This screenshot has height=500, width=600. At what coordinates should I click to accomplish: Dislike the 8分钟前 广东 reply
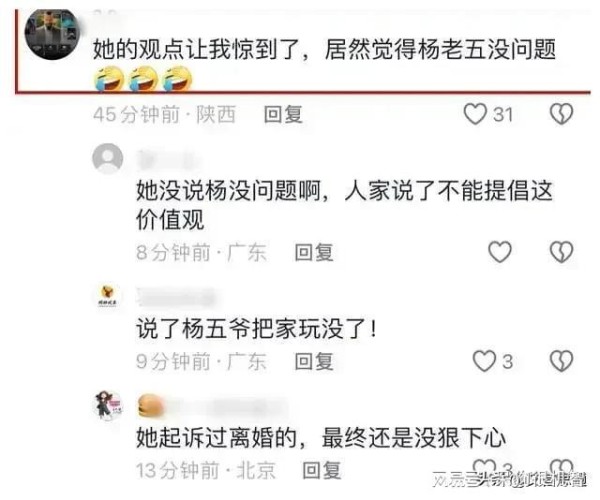[x=561, y=252]
